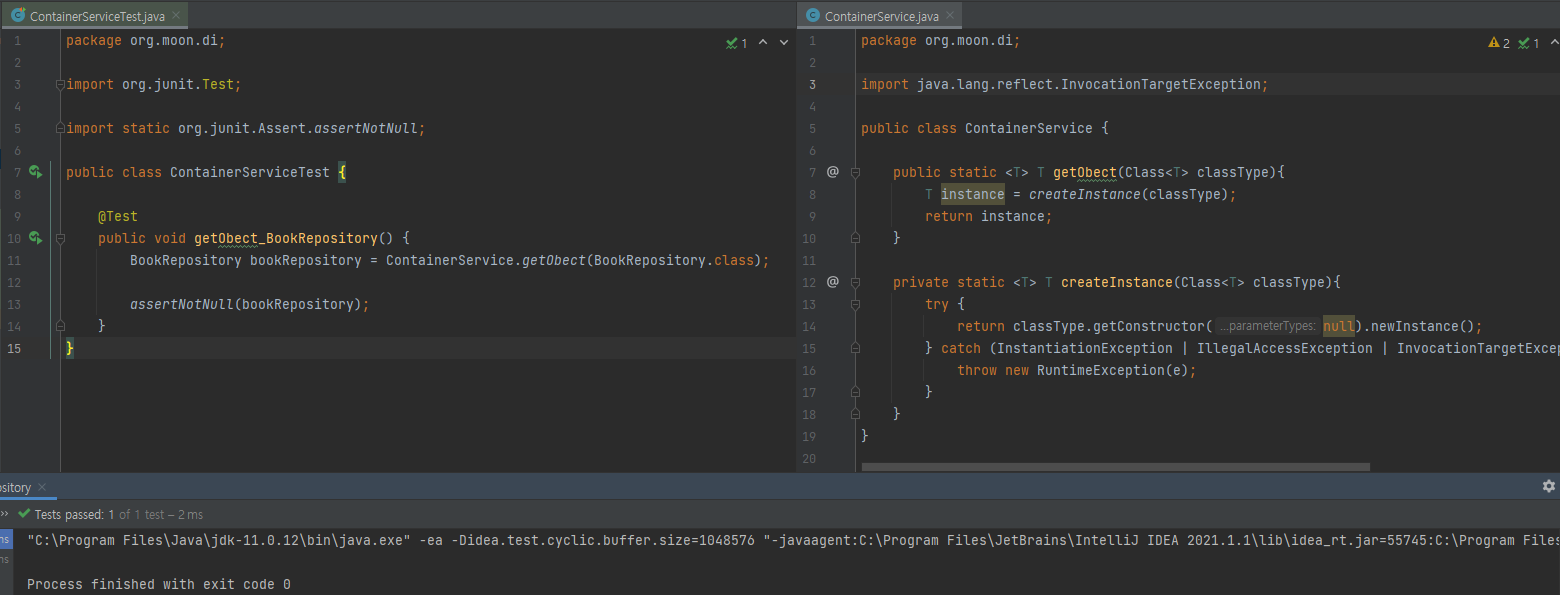1560x595 pixels.
Task: Switch to ContainerService.java tab
Action: click(x=880, y=16)
